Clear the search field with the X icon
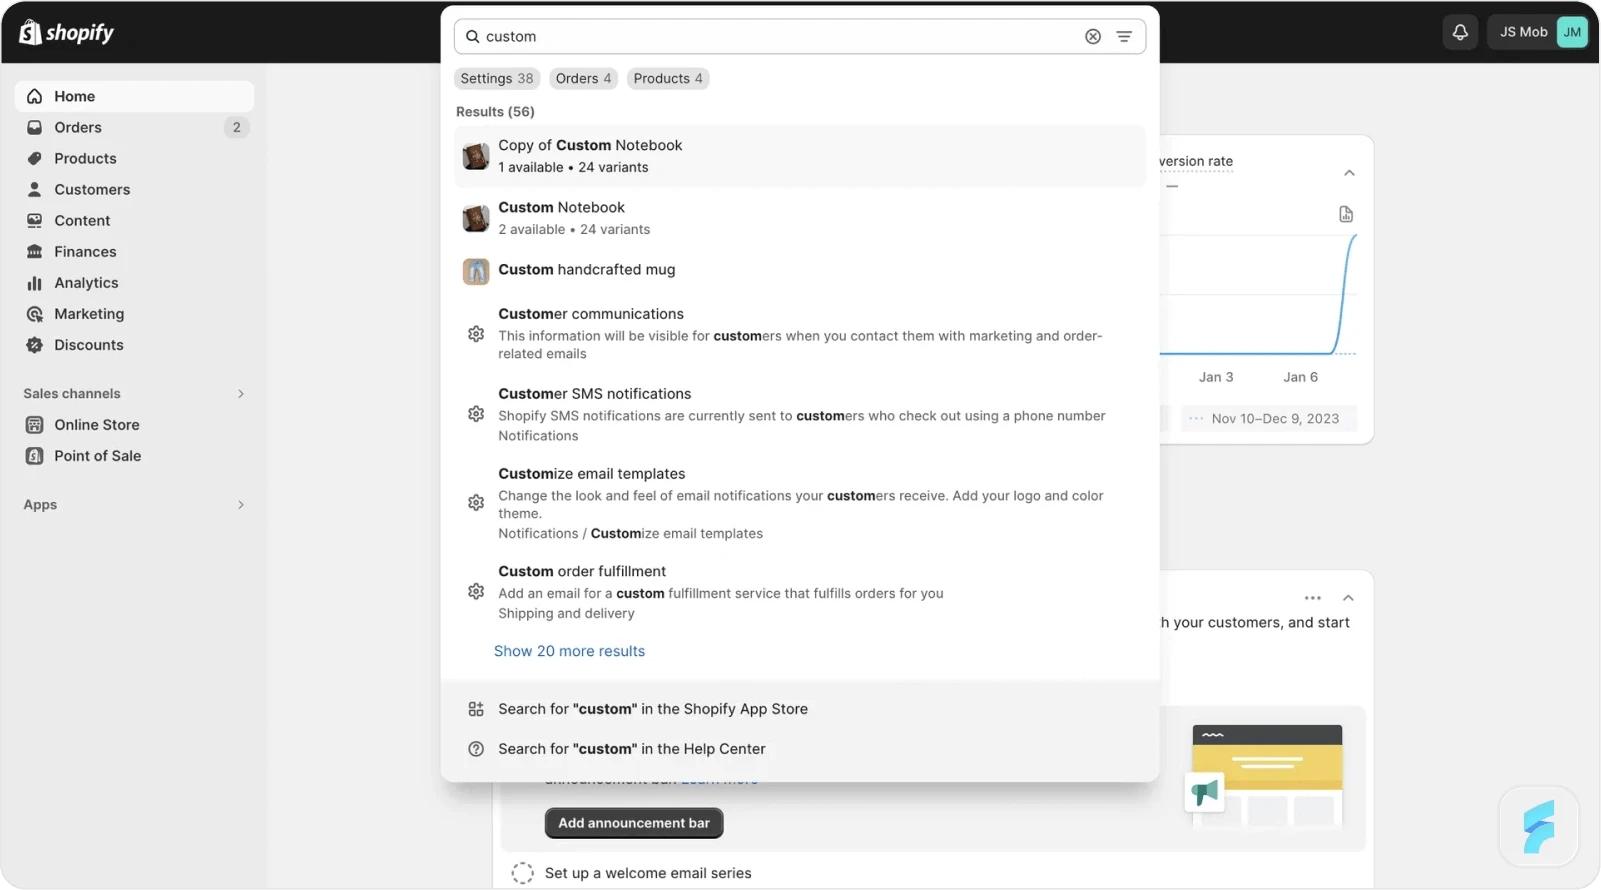Screen dimensions: 1601x890 pyautogui.click(x=1093, y=36)
